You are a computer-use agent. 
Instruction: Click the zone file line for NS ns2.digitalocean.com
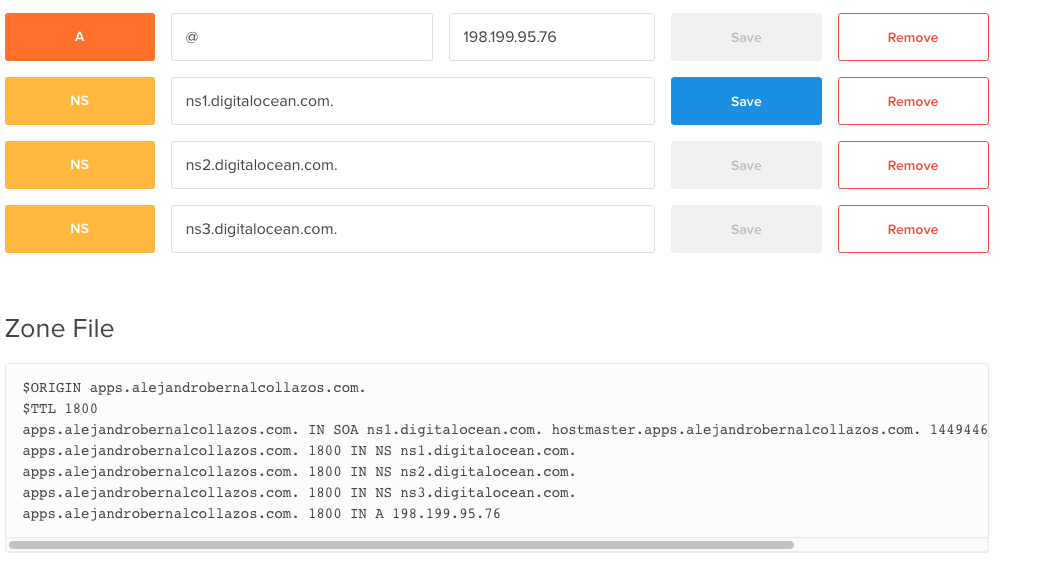click(x=299, y=471)
